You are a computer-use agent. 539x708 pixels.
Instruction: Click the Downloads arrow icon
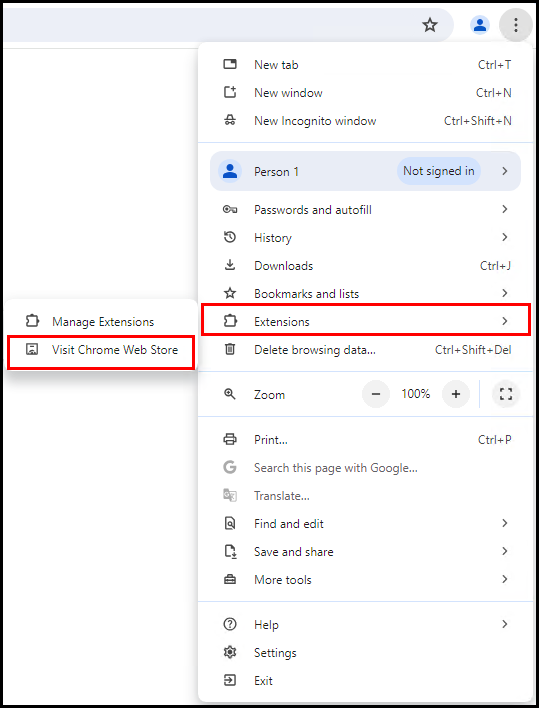(230, 265)
